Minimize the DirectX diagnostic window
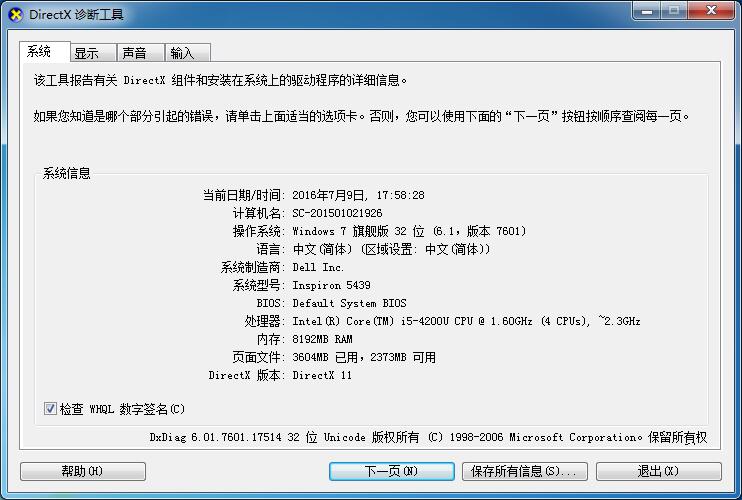This screenshot has height=500, width=742. pyautogui.click(x=646, y=11)
